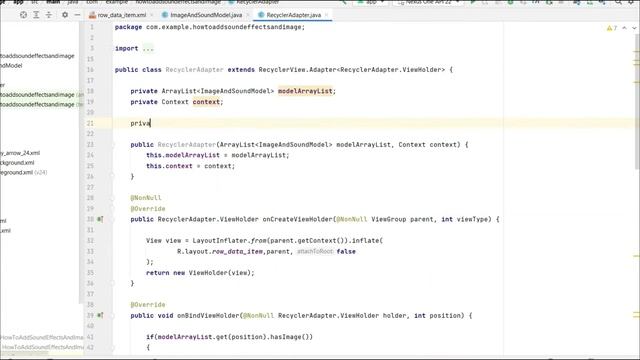Hide the project panel with minus icon
640x360 pixels.
point(77,15)
